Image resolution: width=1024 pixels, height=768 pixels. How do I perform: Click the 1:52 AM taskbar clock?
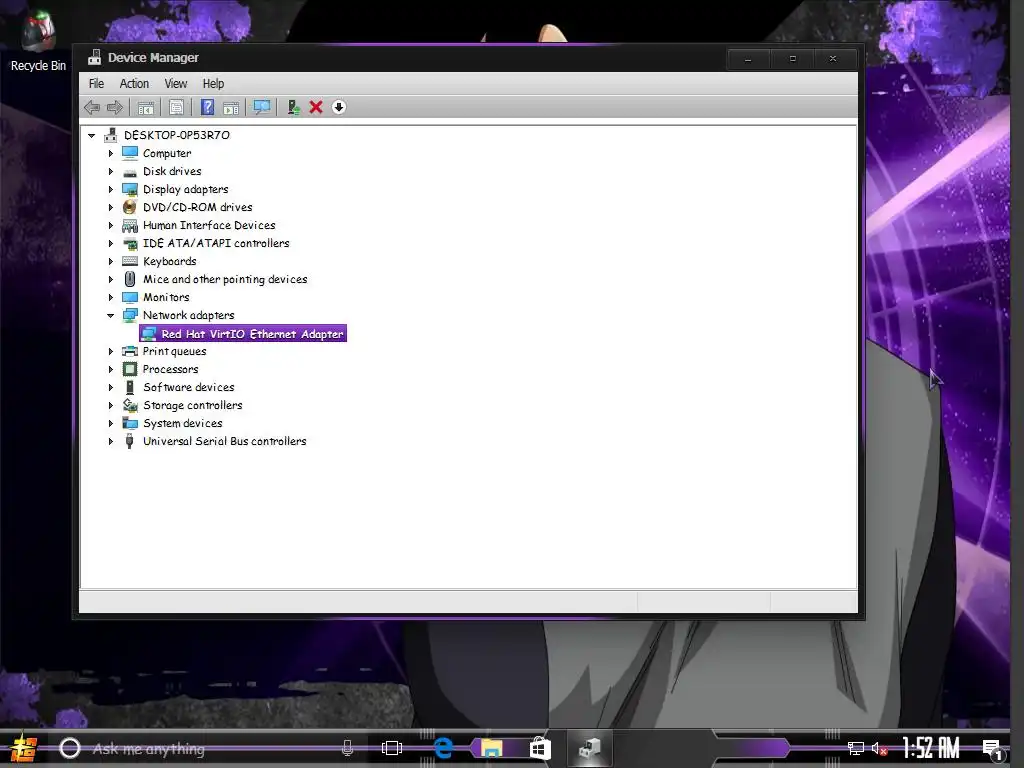[931, 748]
